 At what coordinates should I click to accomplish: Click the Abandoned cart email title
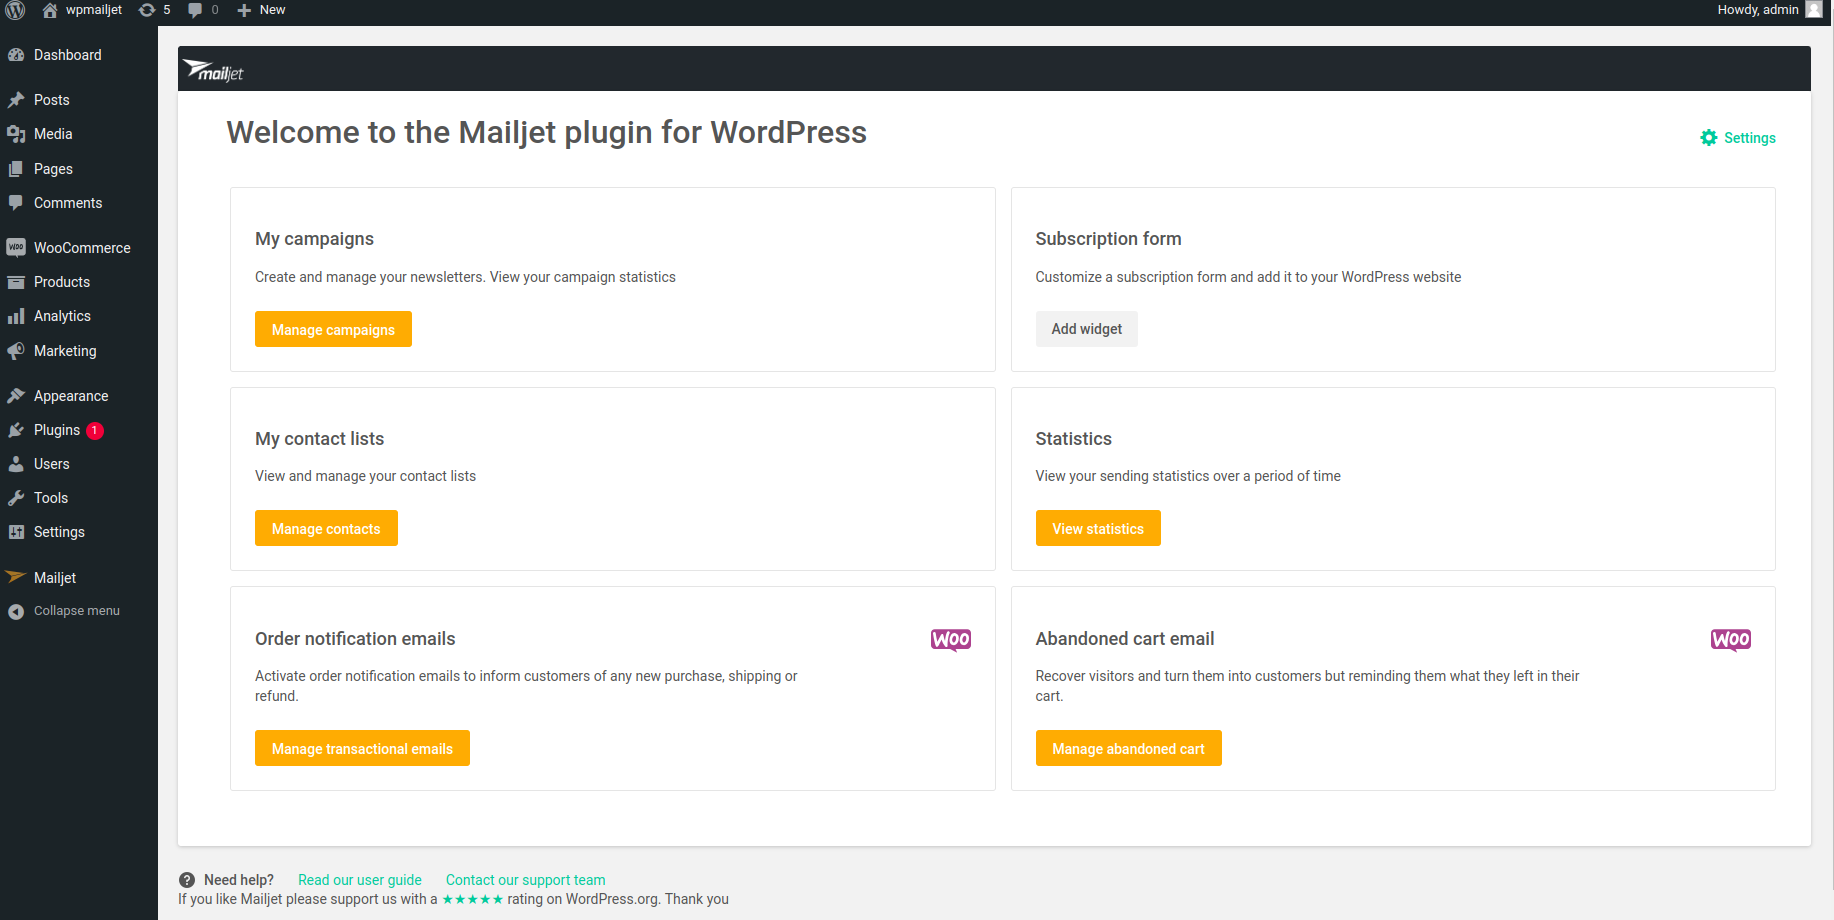[1125, 639]
